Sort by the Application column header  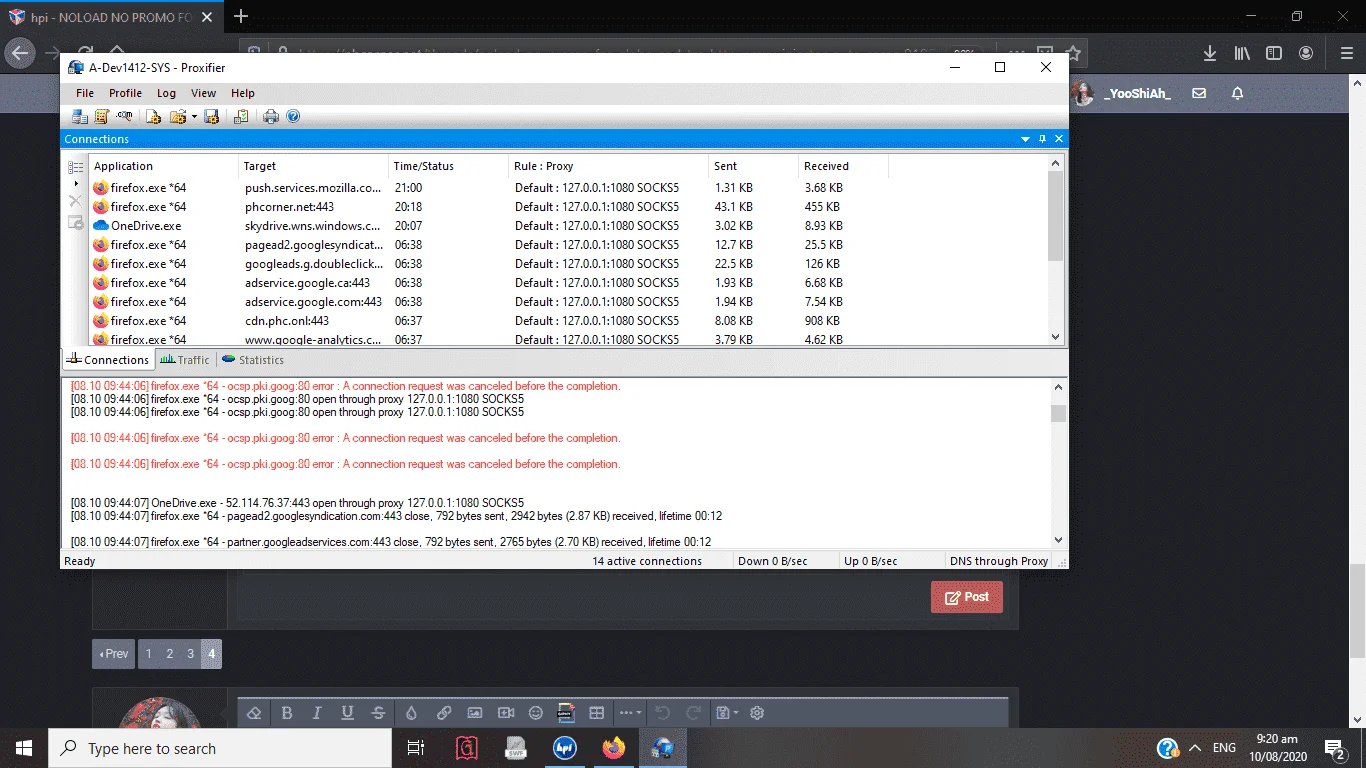pos(164,166)
